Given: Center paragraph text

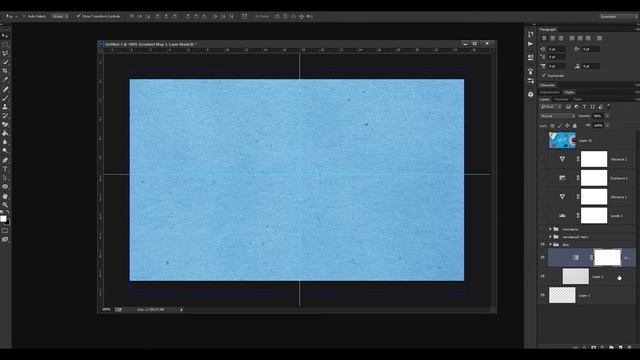Looking at the screenshot, I should tap(553, 38).
